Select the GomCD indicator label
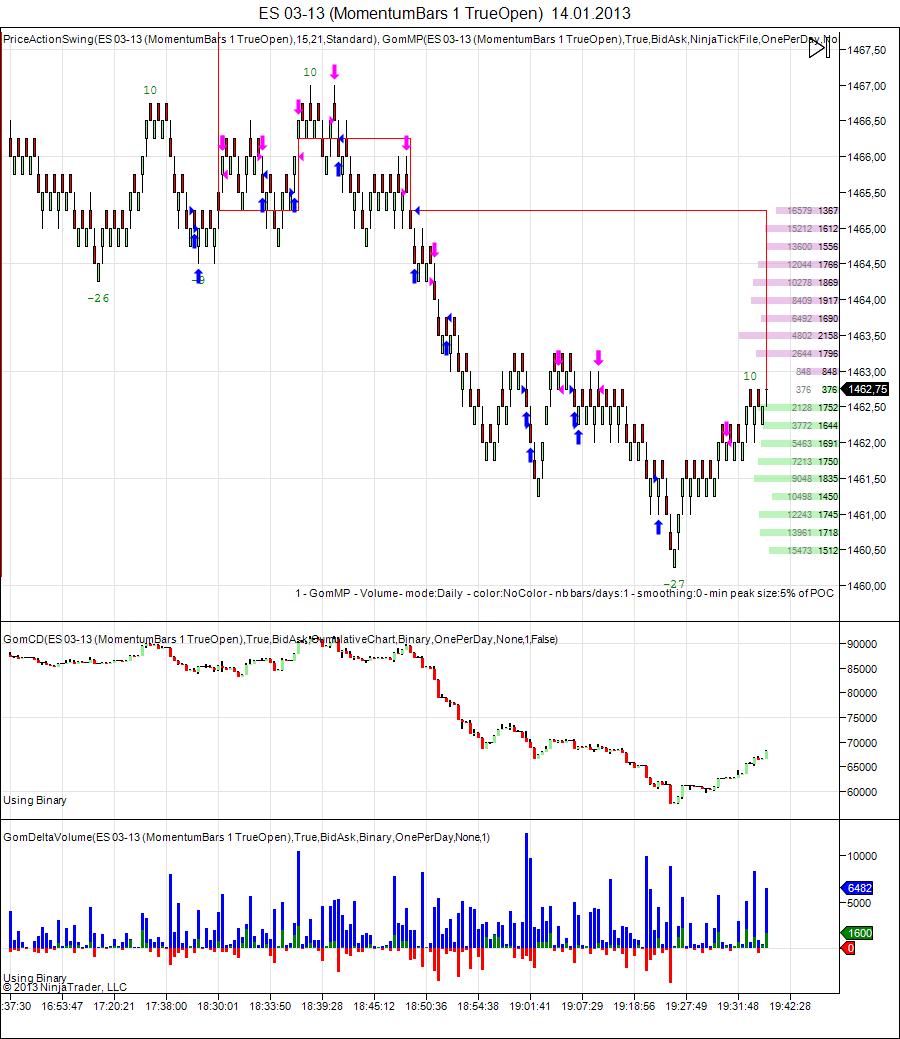The width and height of the screenshot is (900, 1039). (x=280, y=639)
